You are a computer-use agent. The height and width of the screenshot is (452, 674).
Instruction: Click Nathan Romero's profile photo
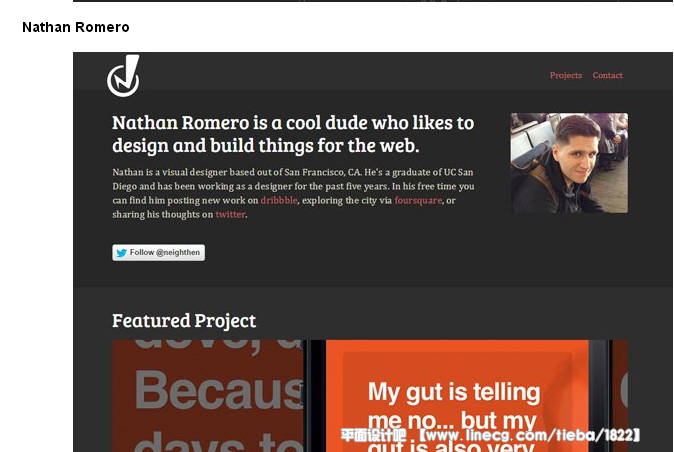click(x=569, y=163)
